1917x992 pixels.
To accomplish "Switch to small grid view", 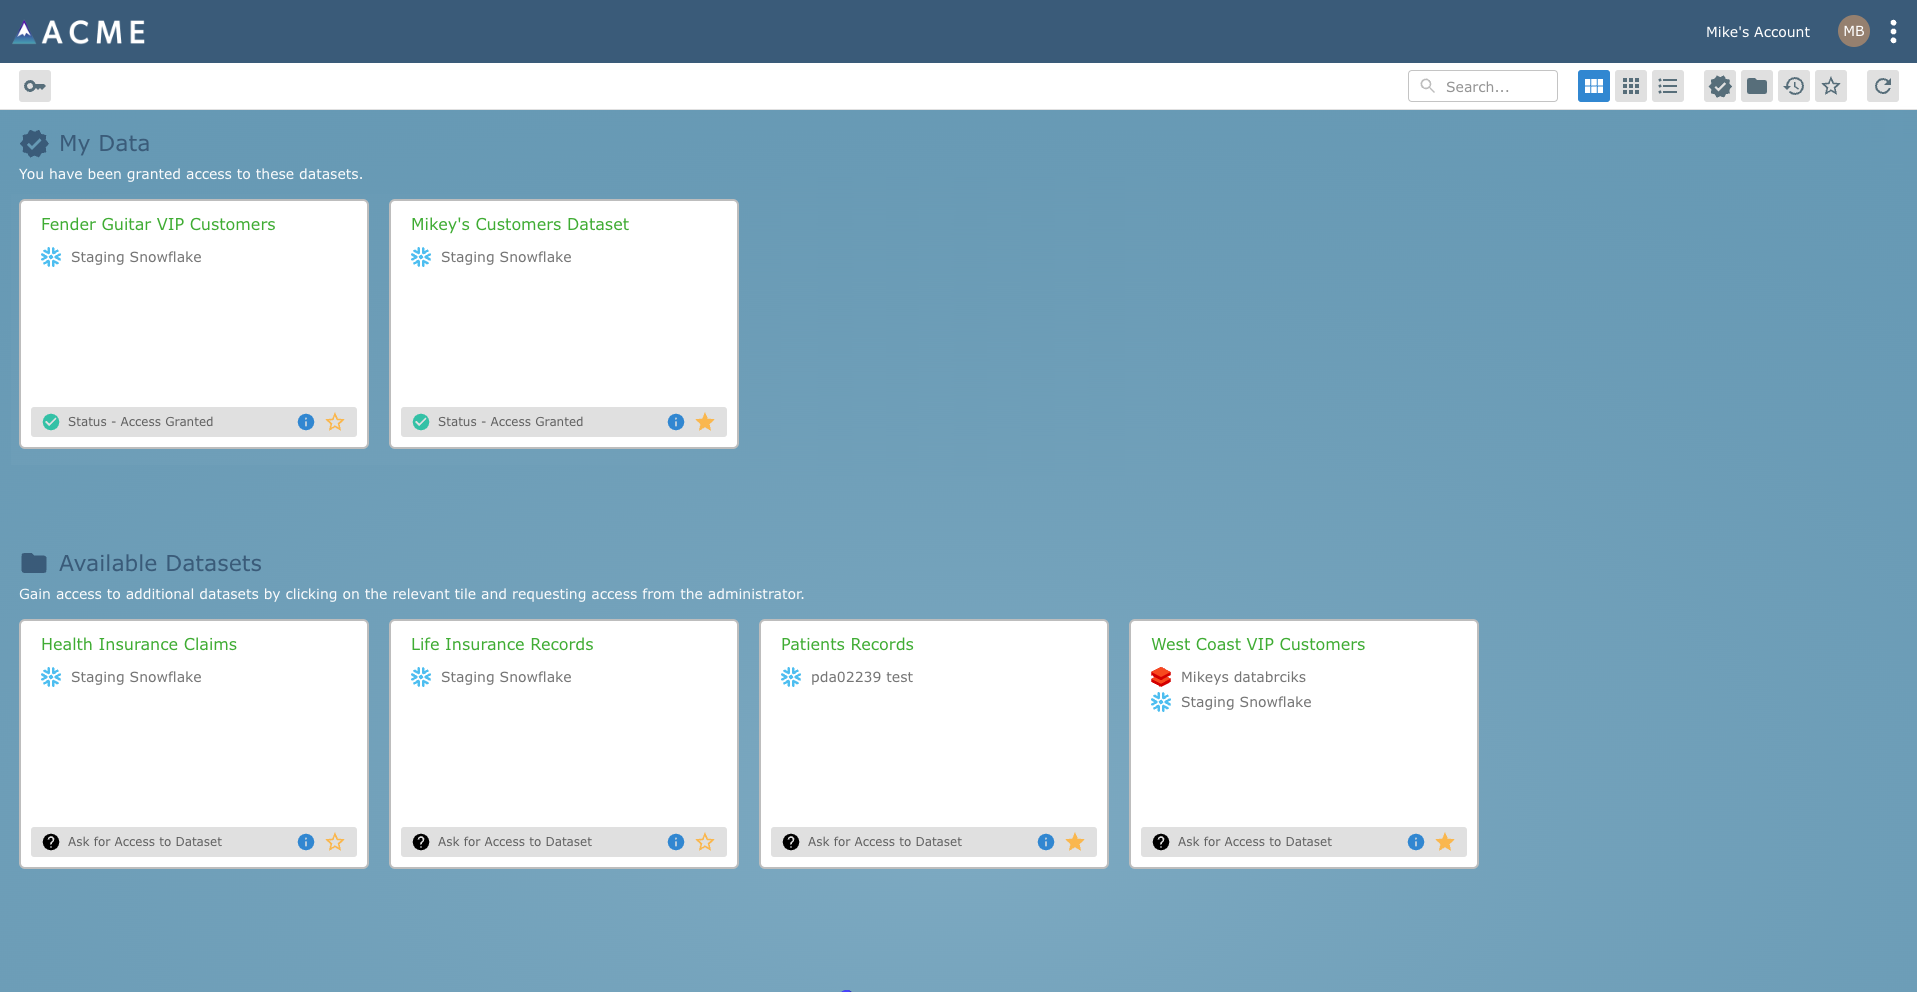I will click(x=1631, y=86).
